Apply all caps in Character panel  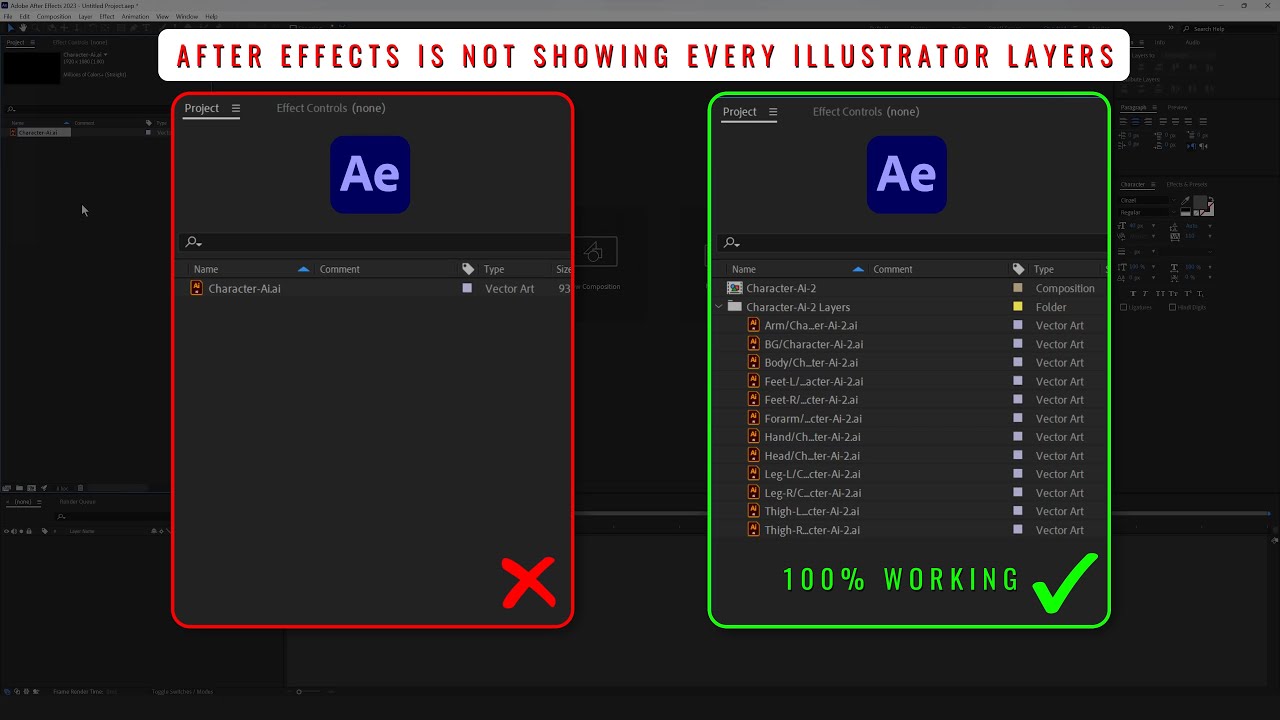point(1160,293)
